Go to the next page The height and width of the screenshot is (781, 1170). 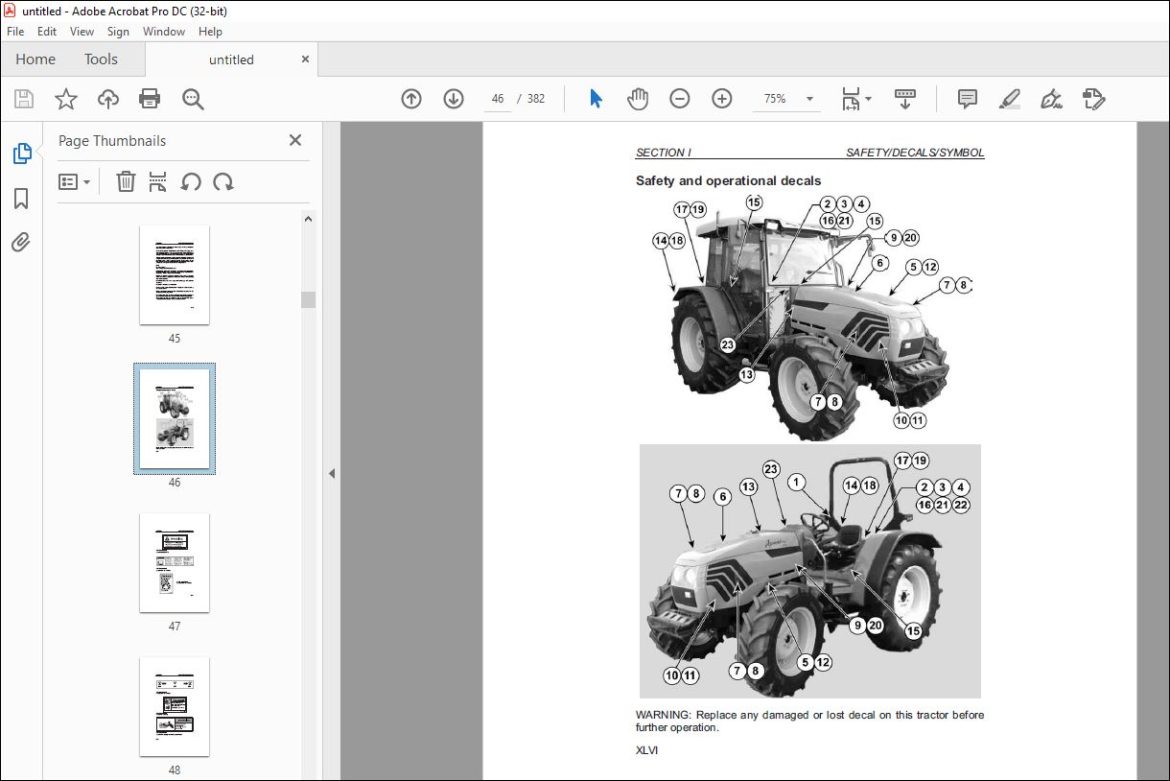(452, 98)
